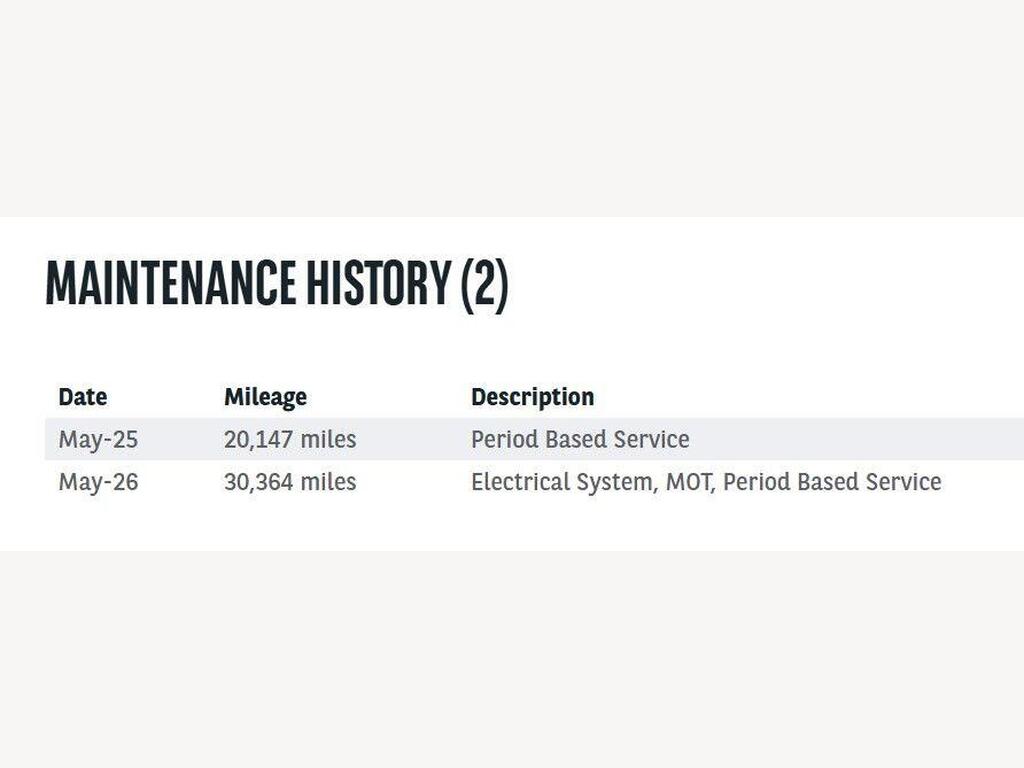This screenshot has width=1024, height=768.
Task: Click the word MAINTENANCE in the heading
Action: pos(170,282)
